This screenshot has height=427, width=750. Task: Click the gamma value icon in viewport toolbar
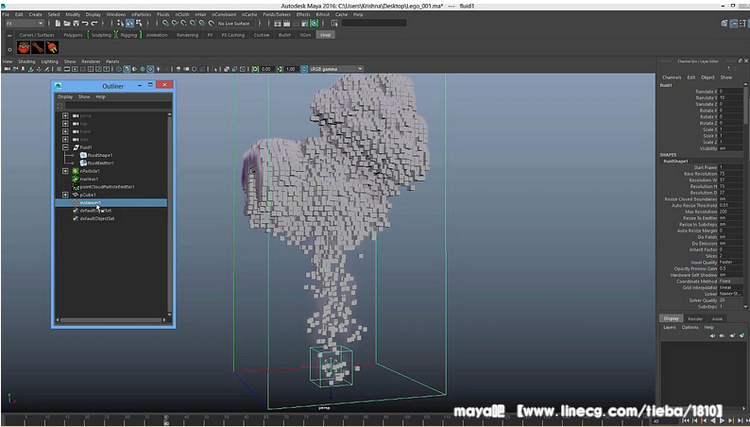pos(280,69)
